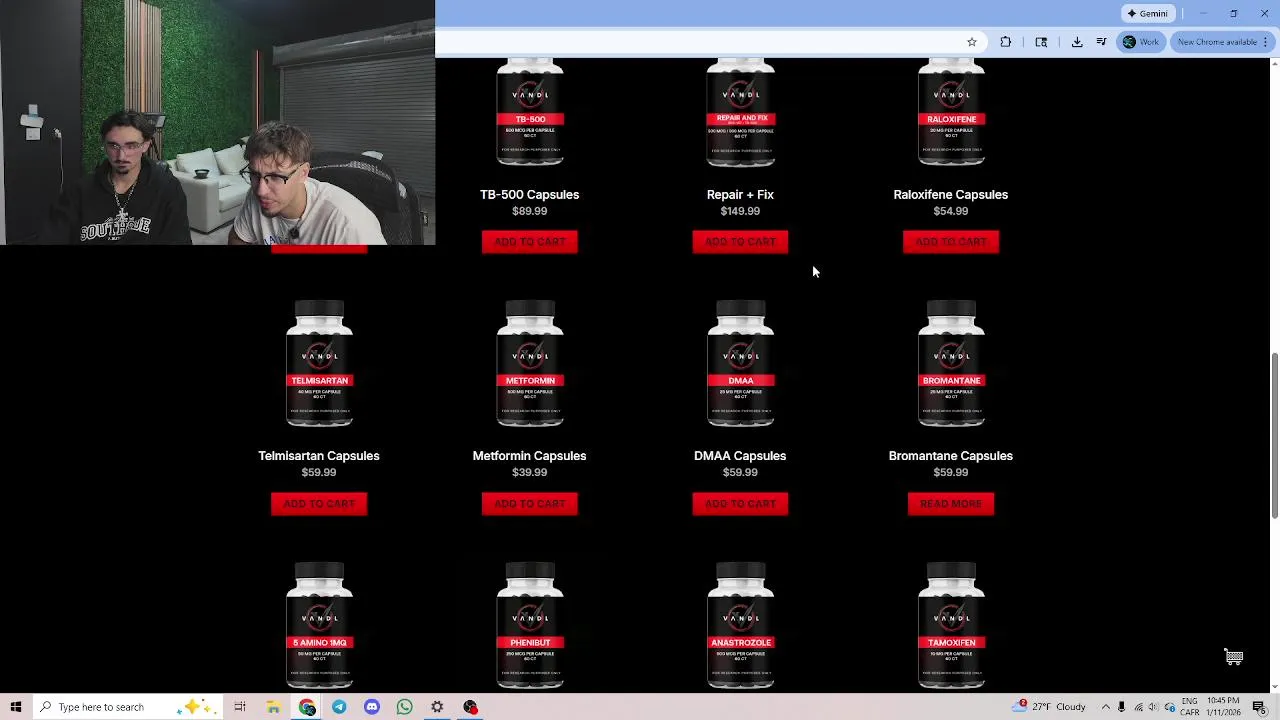Click the $89.99 price of TB-500
Image resolution: width=1280 pixels, height=720 pixels.
529,211
